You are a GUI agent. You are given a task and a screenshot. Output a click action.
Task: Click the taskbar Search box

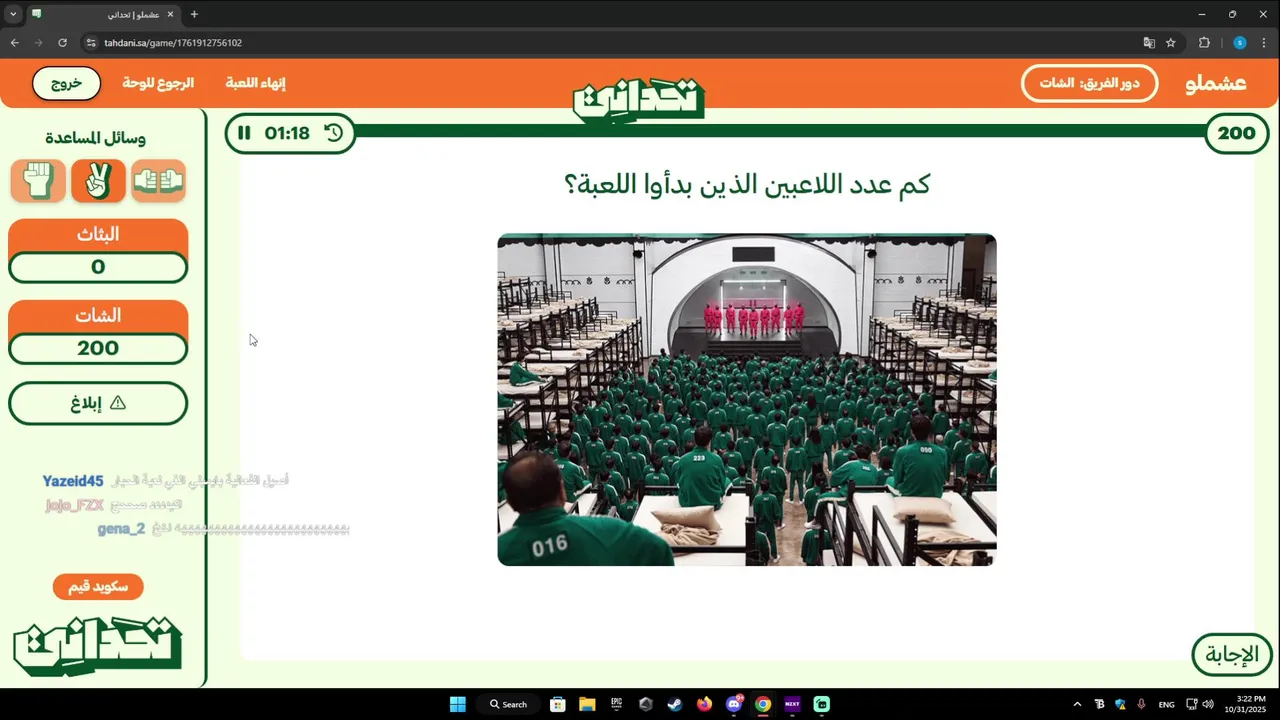point(509,704)
